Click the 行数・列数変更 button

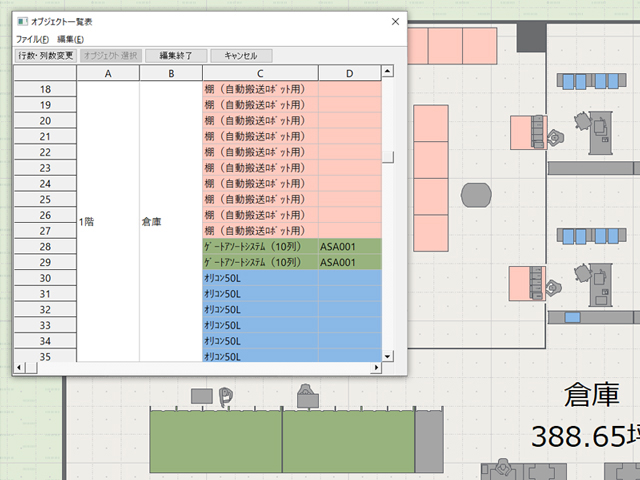pyautogui.click(x=45, y=56)
